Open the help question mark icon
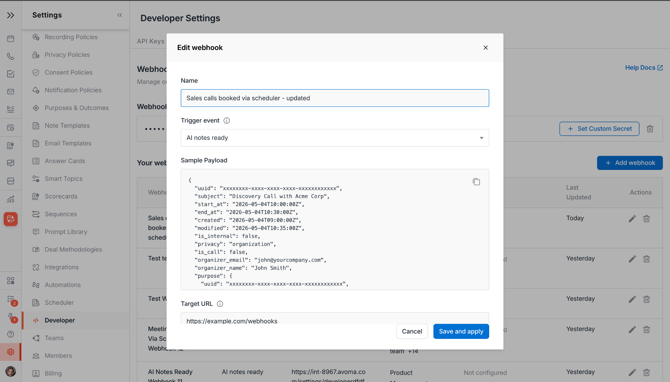 pos(11,334)
